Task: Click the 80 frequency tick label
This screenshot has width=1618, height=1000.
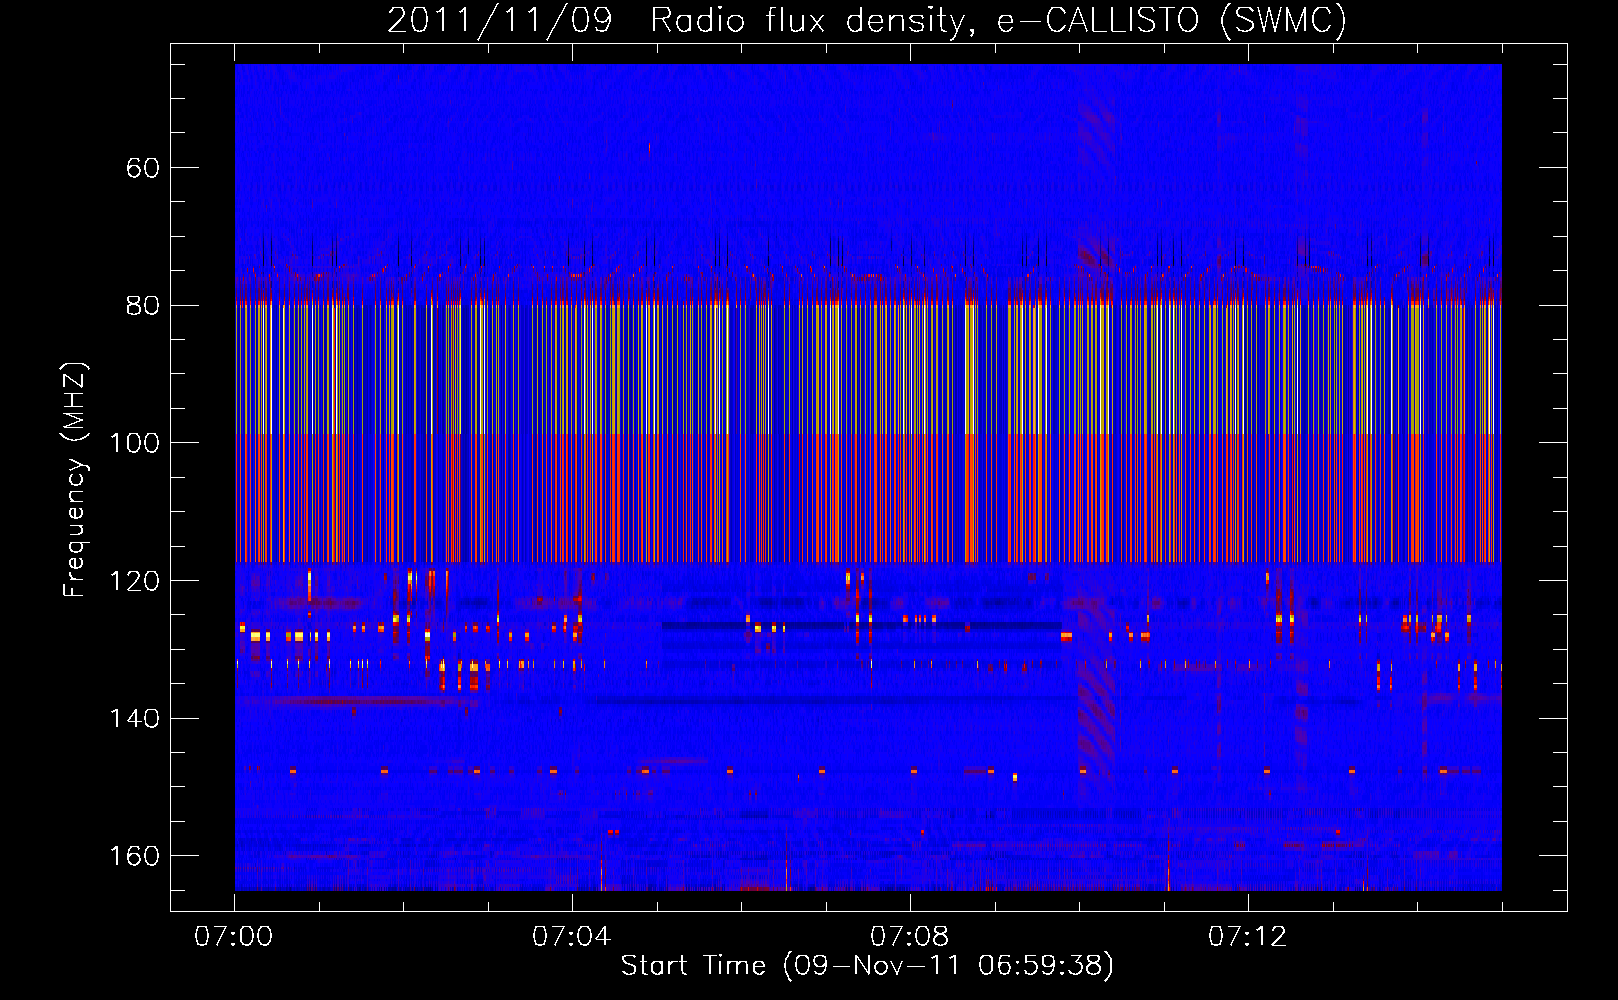Action: [x=142, y=305]
